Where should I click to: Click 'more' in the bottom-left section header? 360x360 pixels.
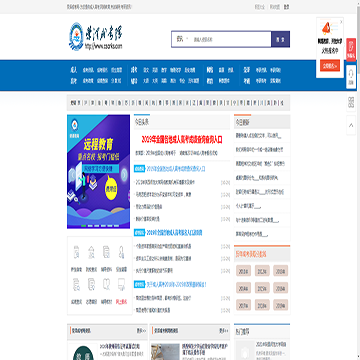coord(141,331)
